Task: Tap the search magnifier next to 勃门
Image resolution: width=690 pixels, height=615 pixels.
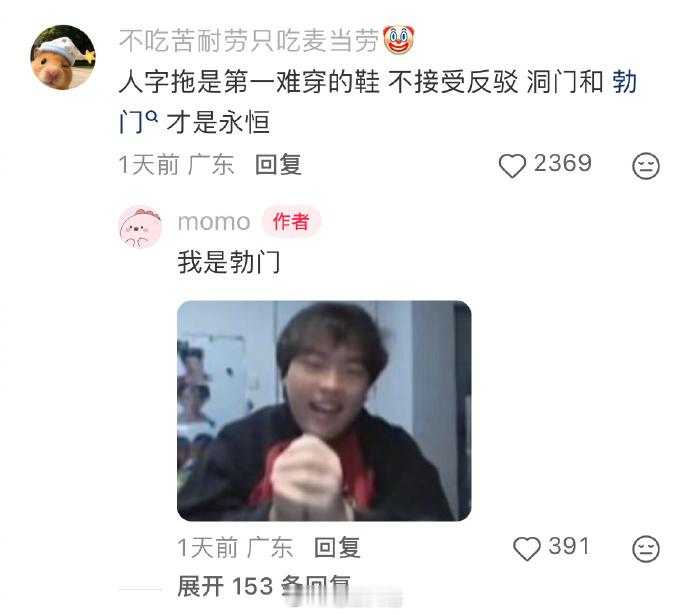Action: click(151, 117)
